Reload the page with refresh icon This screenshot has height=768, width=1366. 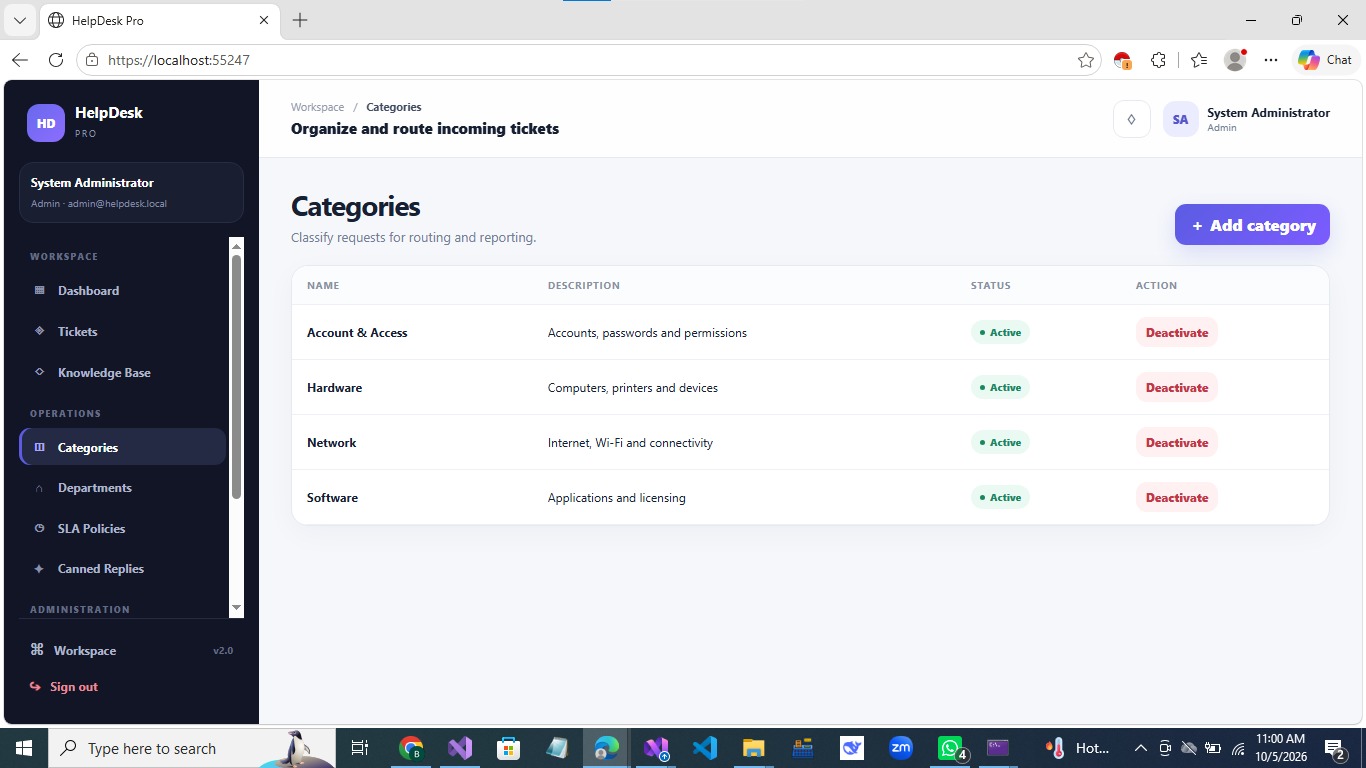coord(56,60)
